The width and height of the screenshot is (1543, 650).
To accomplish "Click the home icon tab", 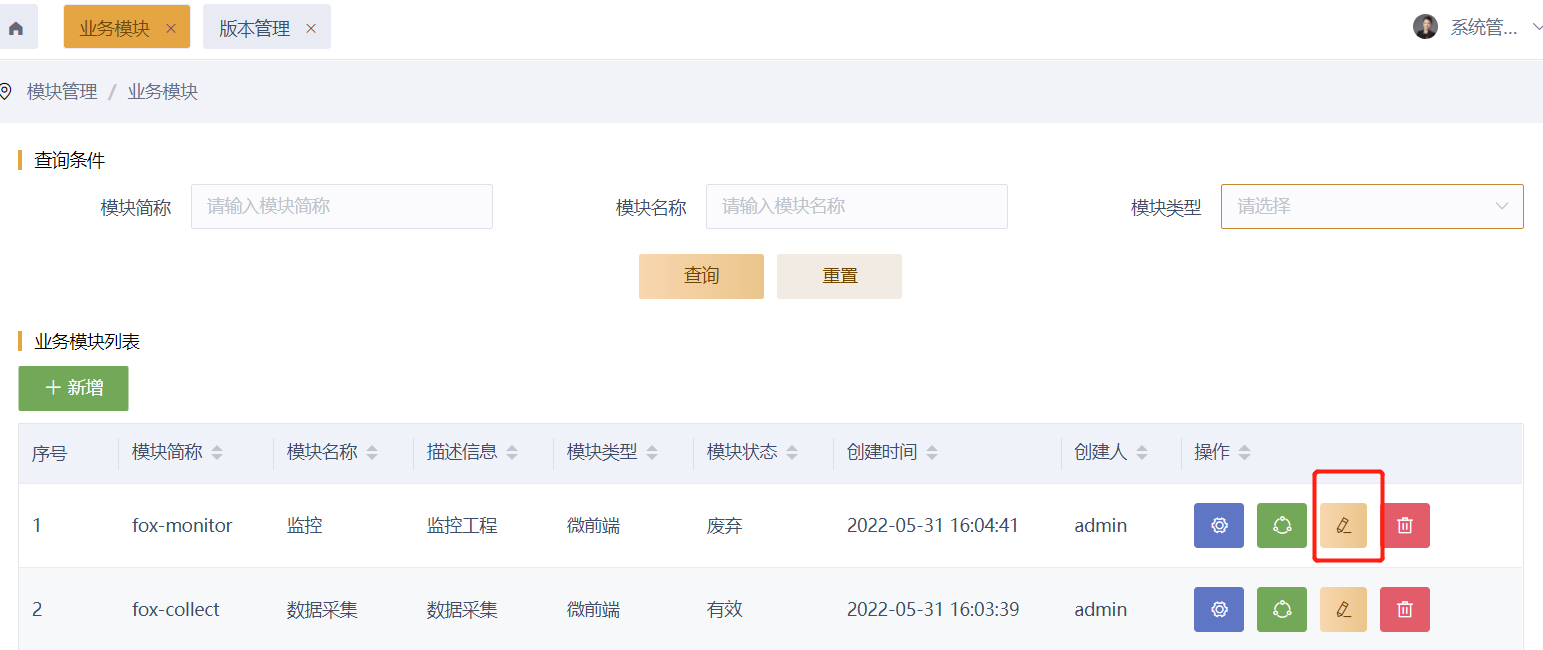I will [x=16, y=28].
